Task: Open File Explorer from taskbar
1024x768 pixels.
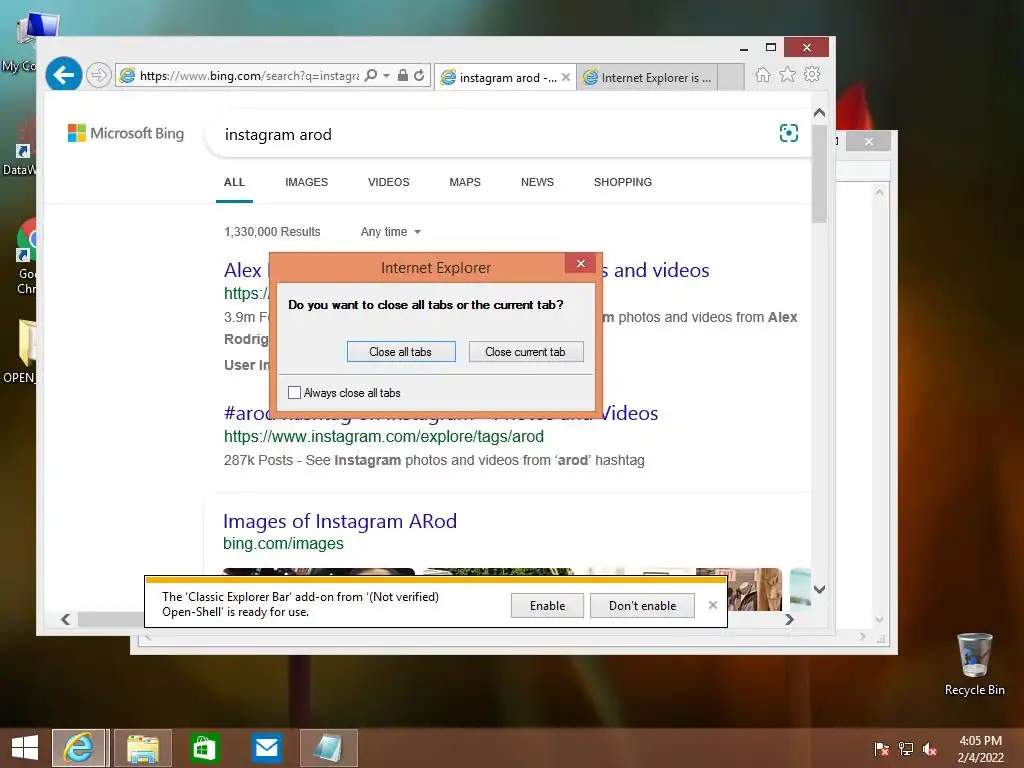Action: (143, 748)
